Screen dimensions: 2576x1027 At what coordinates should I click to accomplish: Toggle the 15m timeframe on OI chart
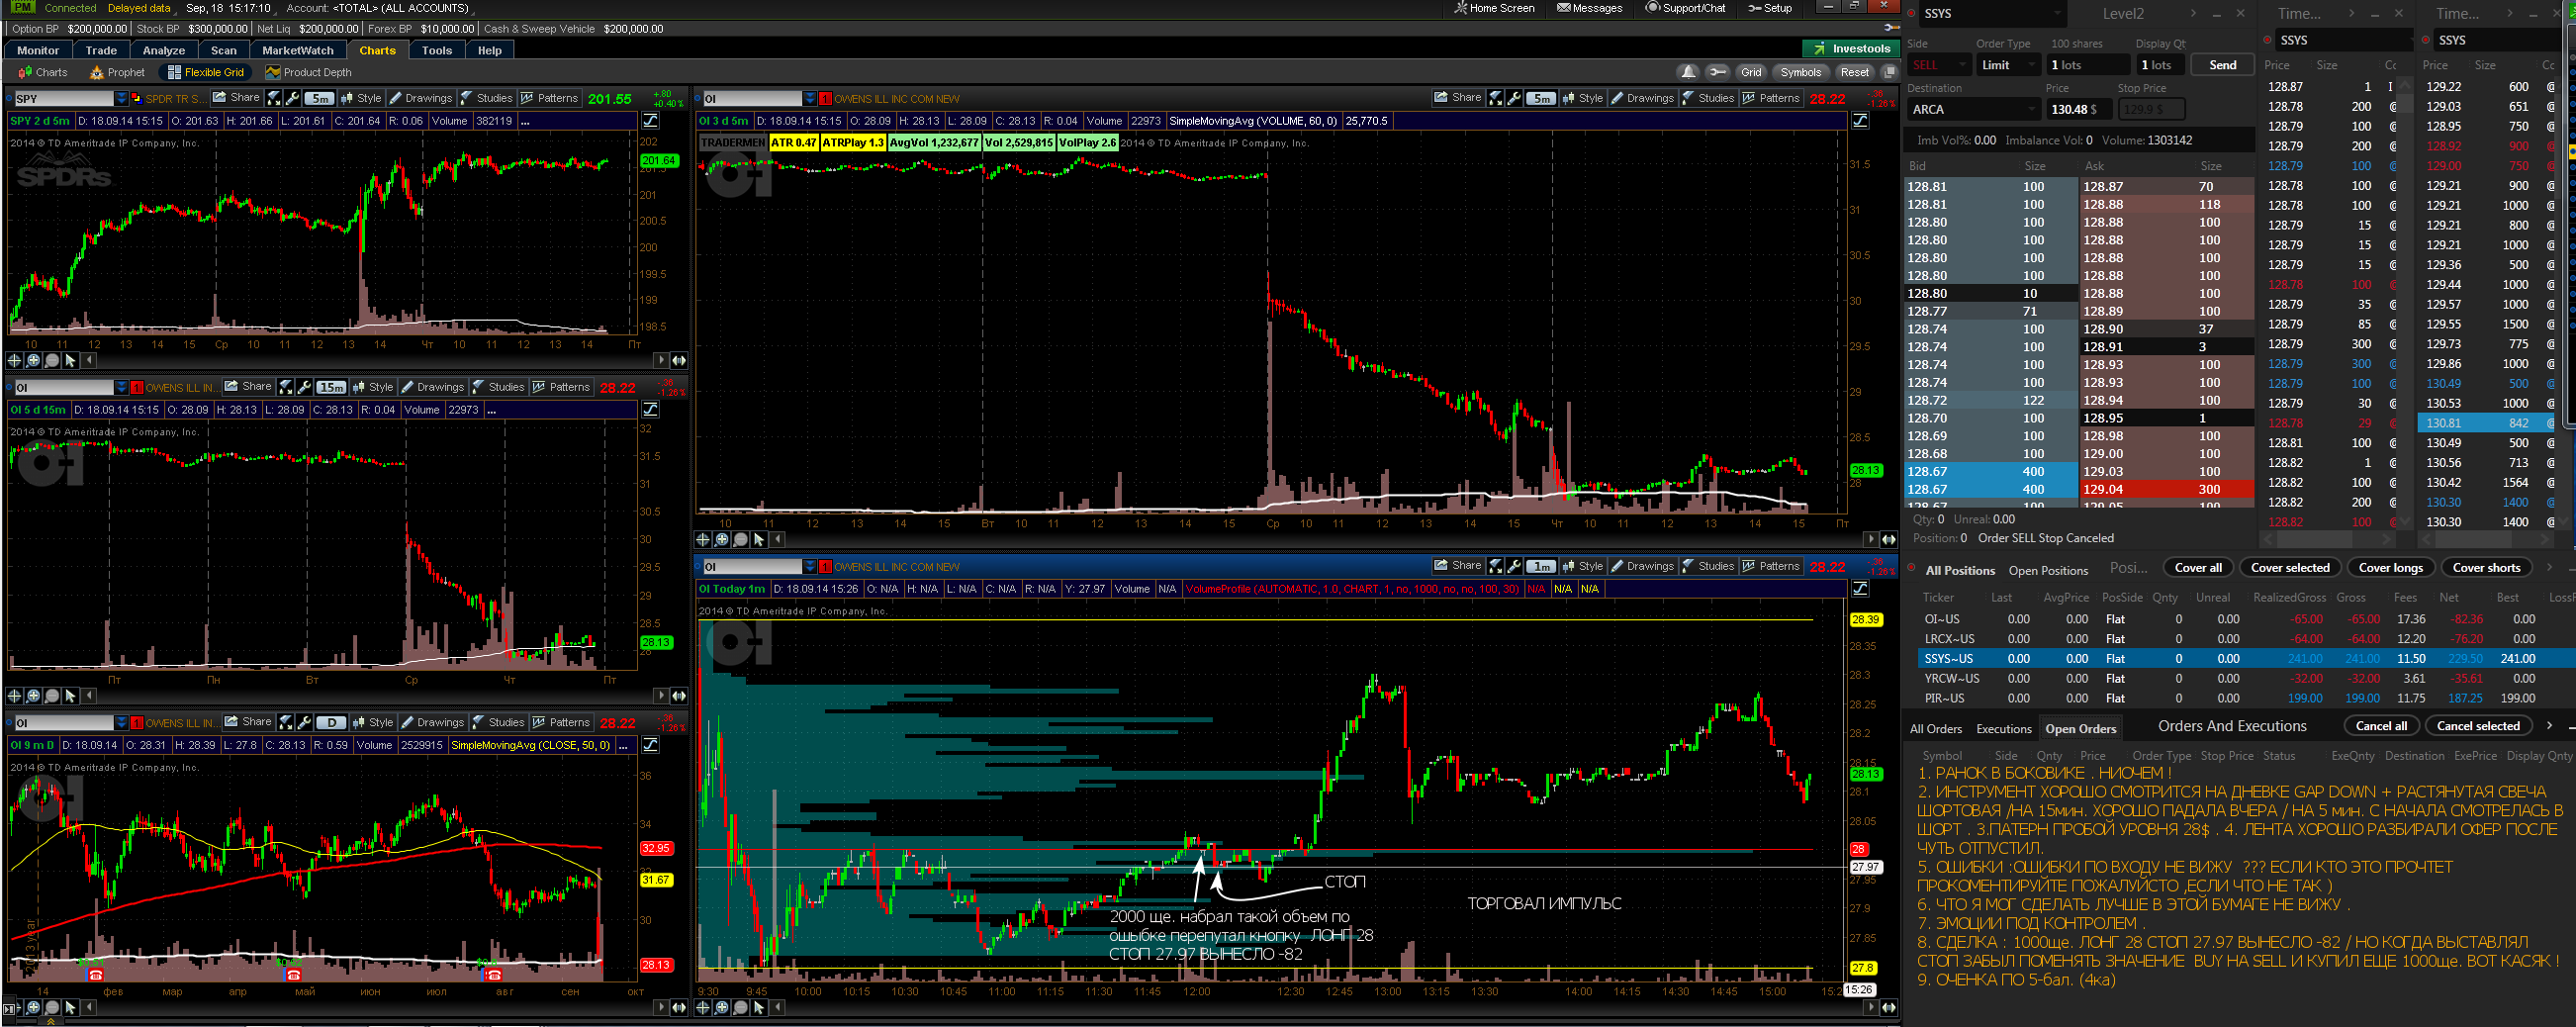pos(331,387)
